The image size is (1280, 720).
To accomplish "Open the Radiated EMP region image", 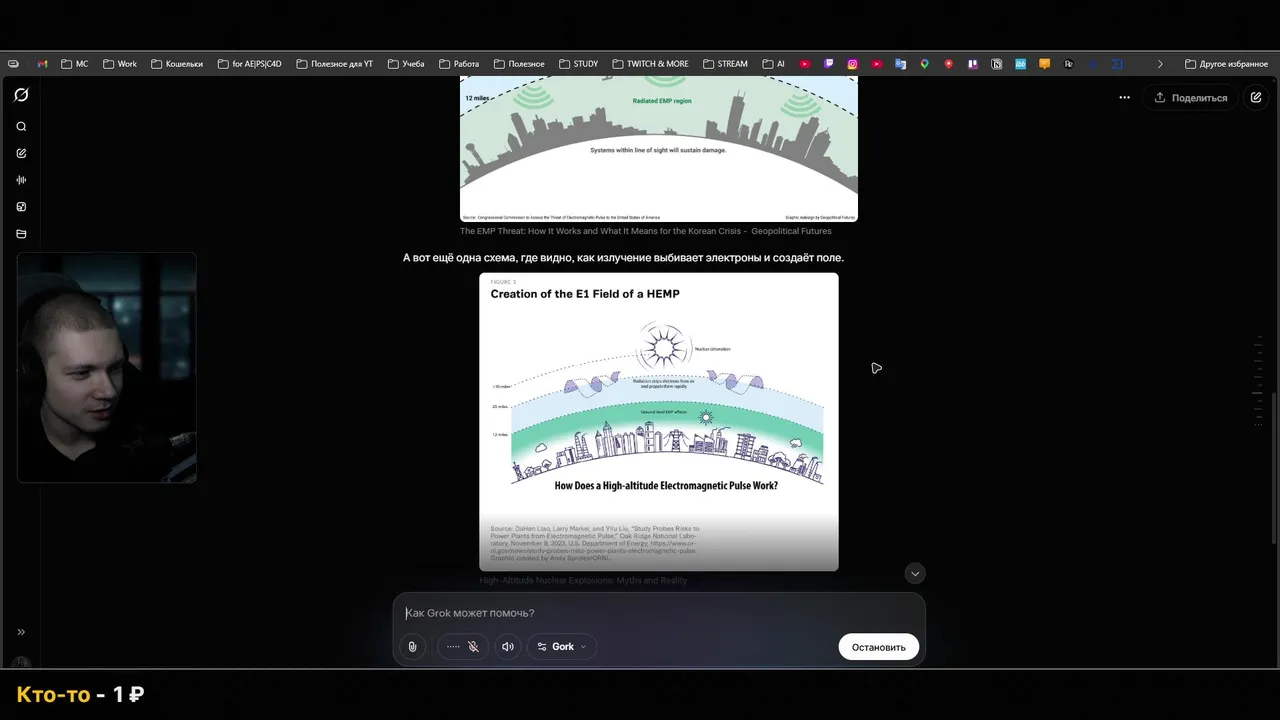I will coord(659,148).
